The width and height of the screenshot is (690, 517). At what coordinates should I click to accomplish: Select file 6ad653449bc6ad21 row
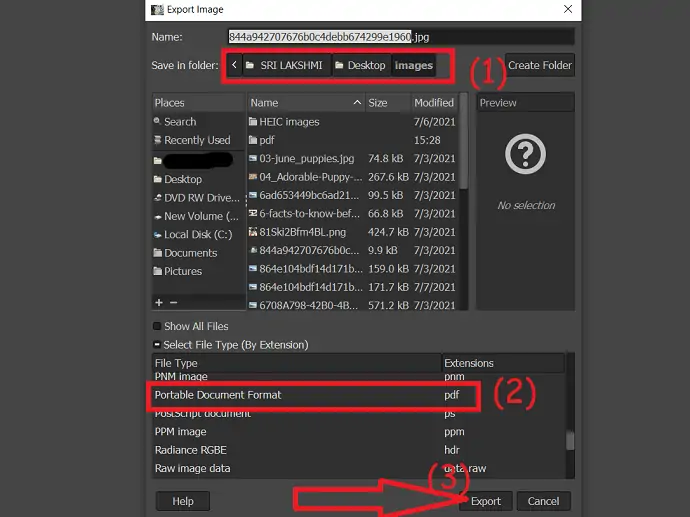click(x=352, y=195)
